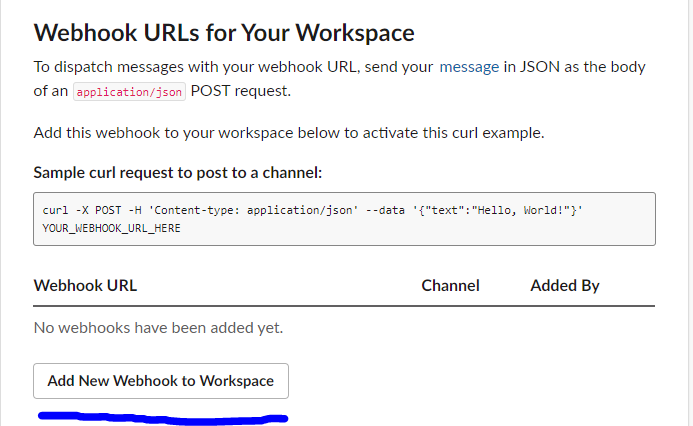Open the blue 'message' hyperlink
This screenshot has width=693, height=426.
pyautogui.click(x=469, y=67)
